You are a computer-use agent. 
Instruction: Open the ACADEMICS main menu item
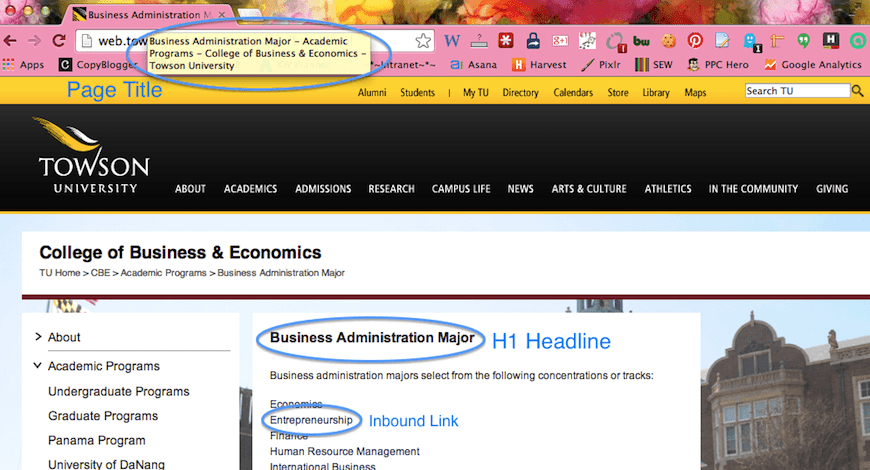pyautogui.click(x=250, y=189)
